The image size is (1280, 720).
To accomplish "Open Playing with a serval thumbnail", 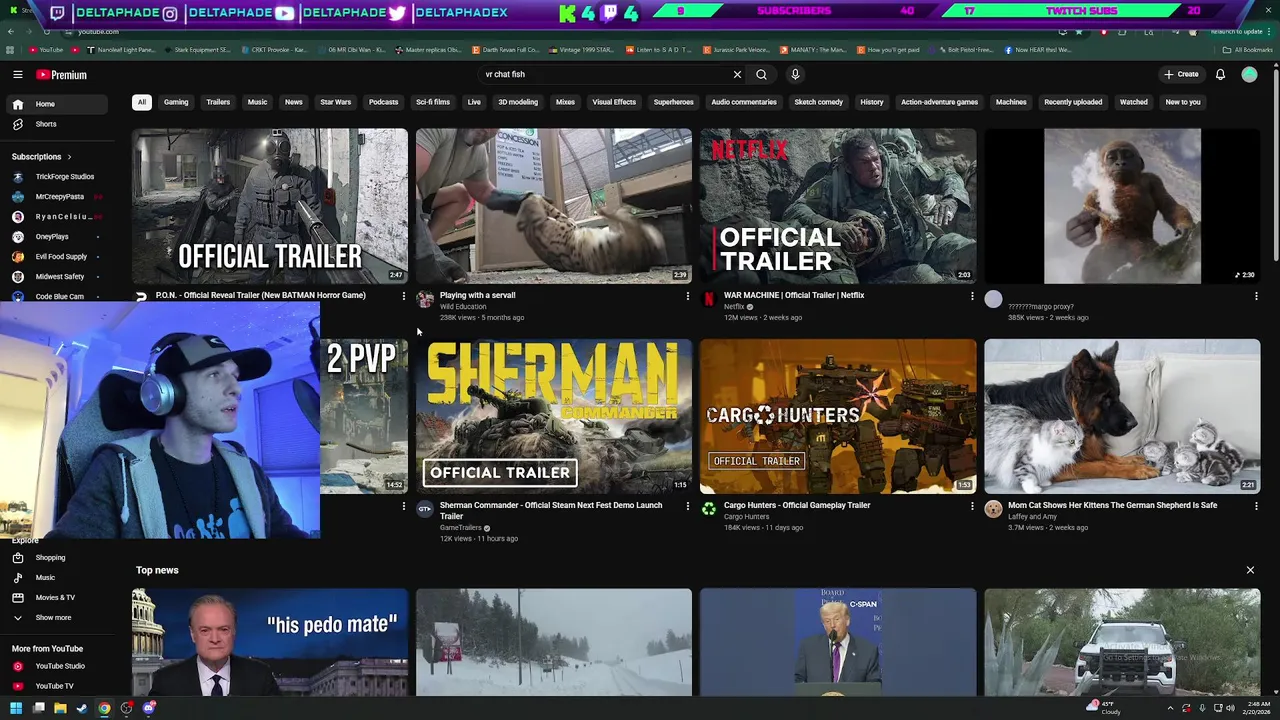I will click(554, 206).
